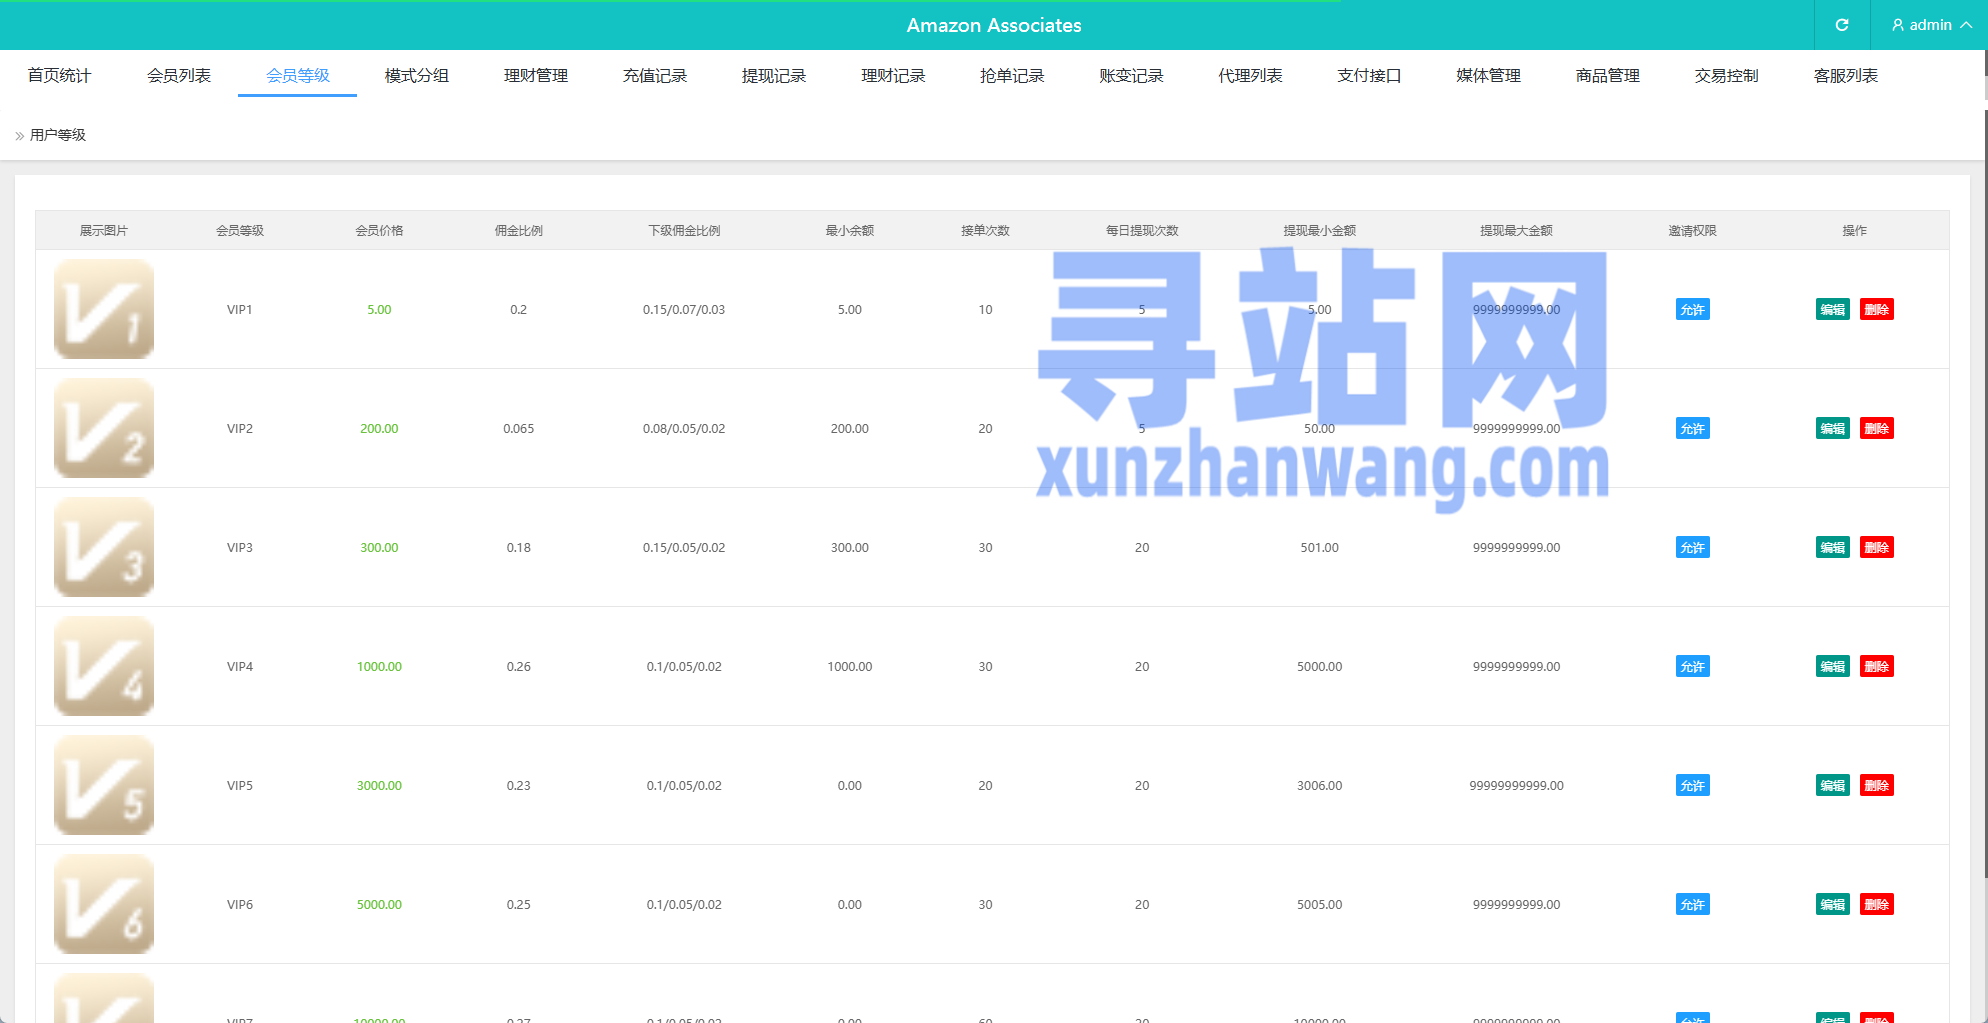Click the VIP6 level badge

[x=103, y=903]
